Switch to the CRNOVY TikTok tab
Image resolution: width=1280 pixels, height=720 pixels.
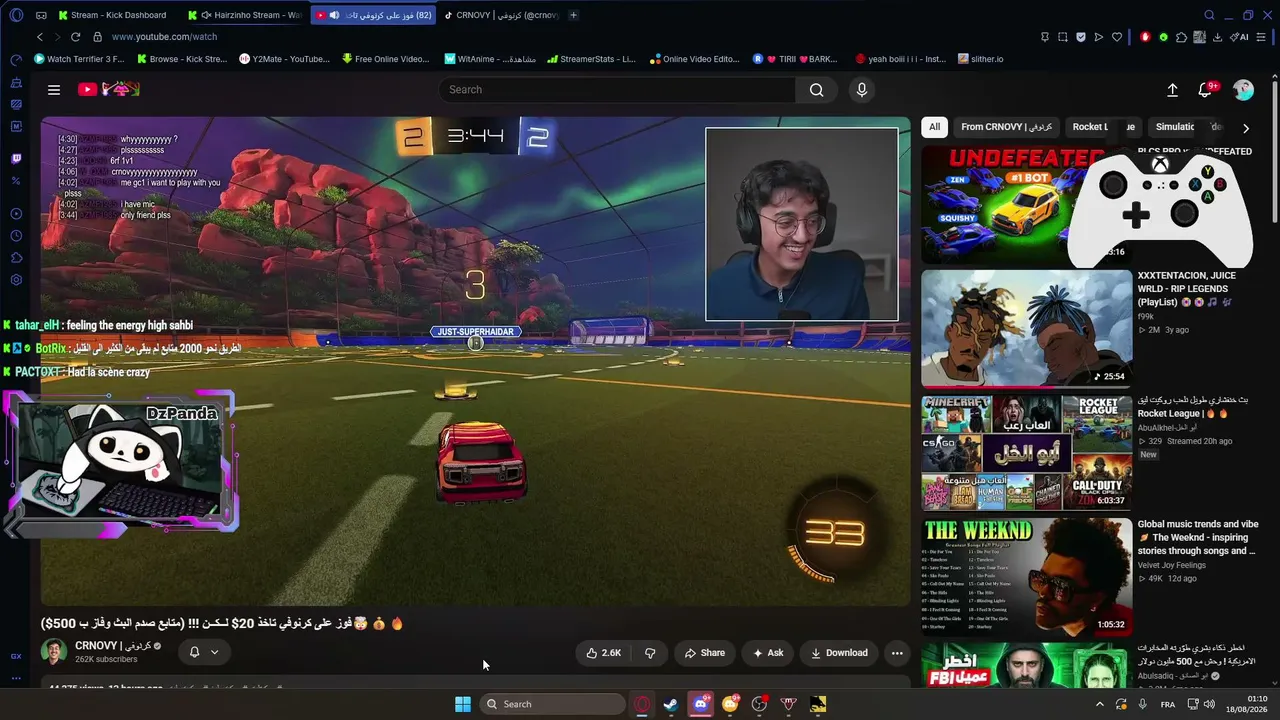(500, 16)
